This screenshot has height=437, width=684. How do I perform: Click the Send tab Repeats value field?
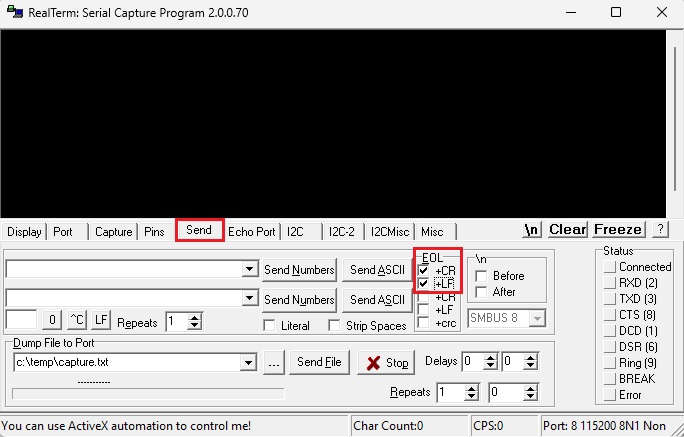pyautogui.click(x=177, y=322)
